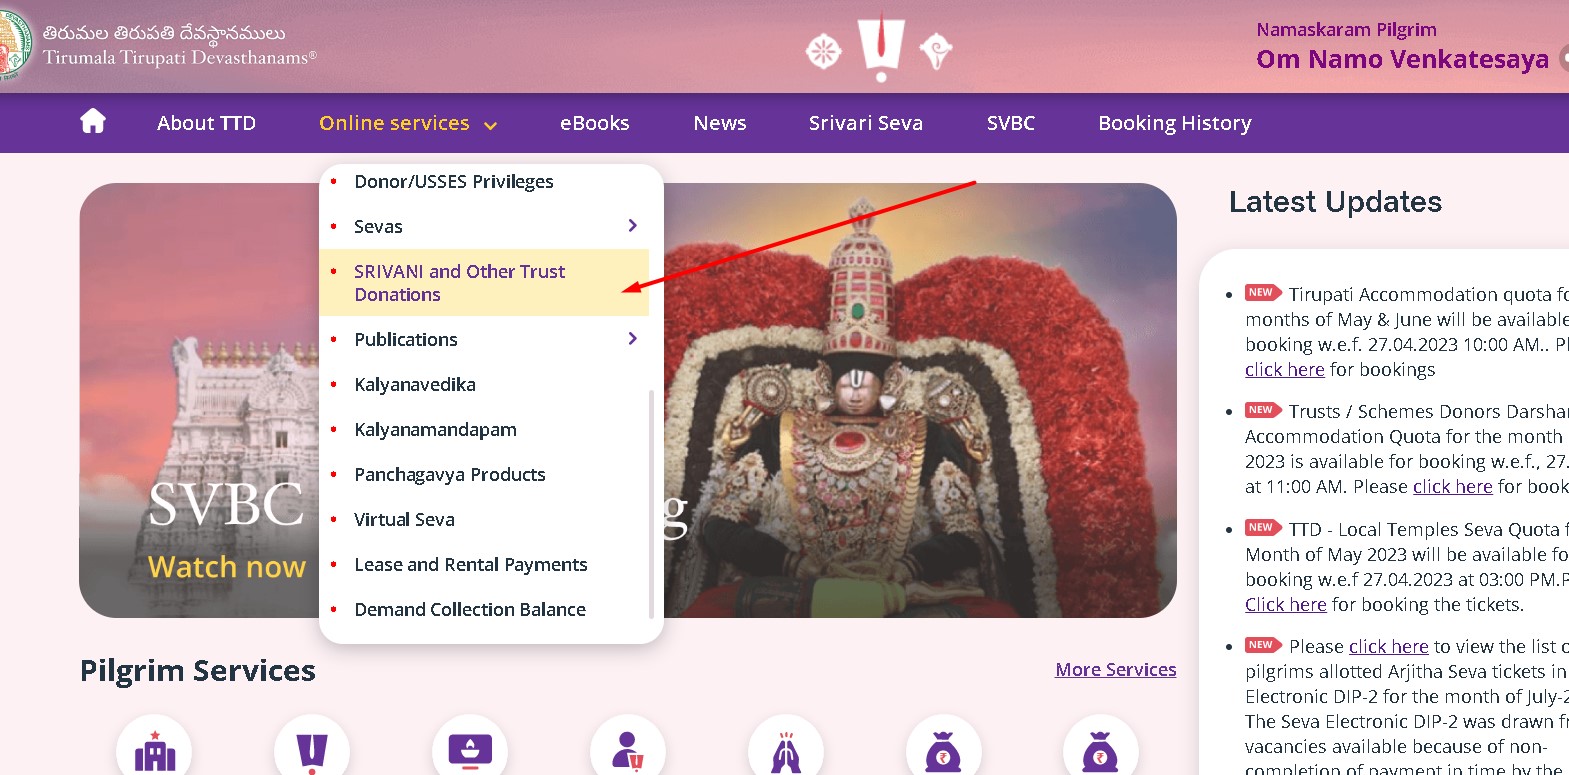The height and width of the screenshot is (775, 1569).
Task: Open Lease and Rental Payments
Action: (x=484, y=565)
